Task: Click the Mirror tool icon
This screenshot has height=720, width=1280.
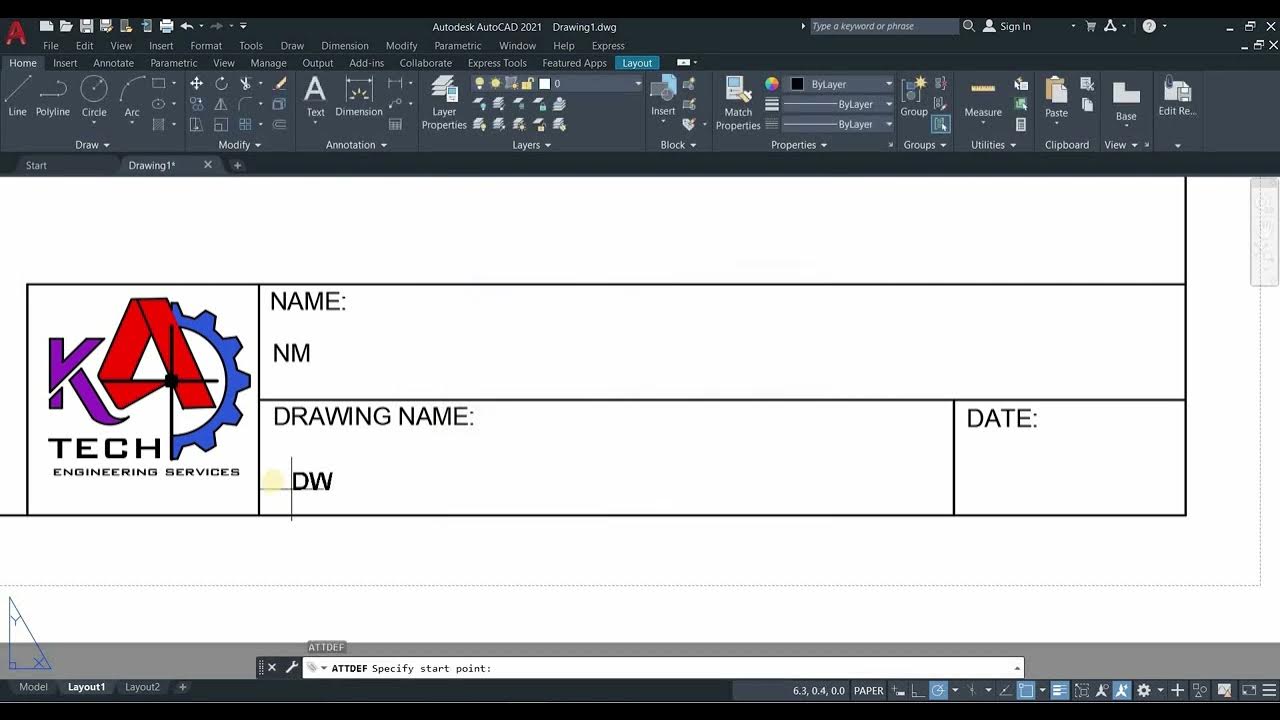Action: (221, 104)
